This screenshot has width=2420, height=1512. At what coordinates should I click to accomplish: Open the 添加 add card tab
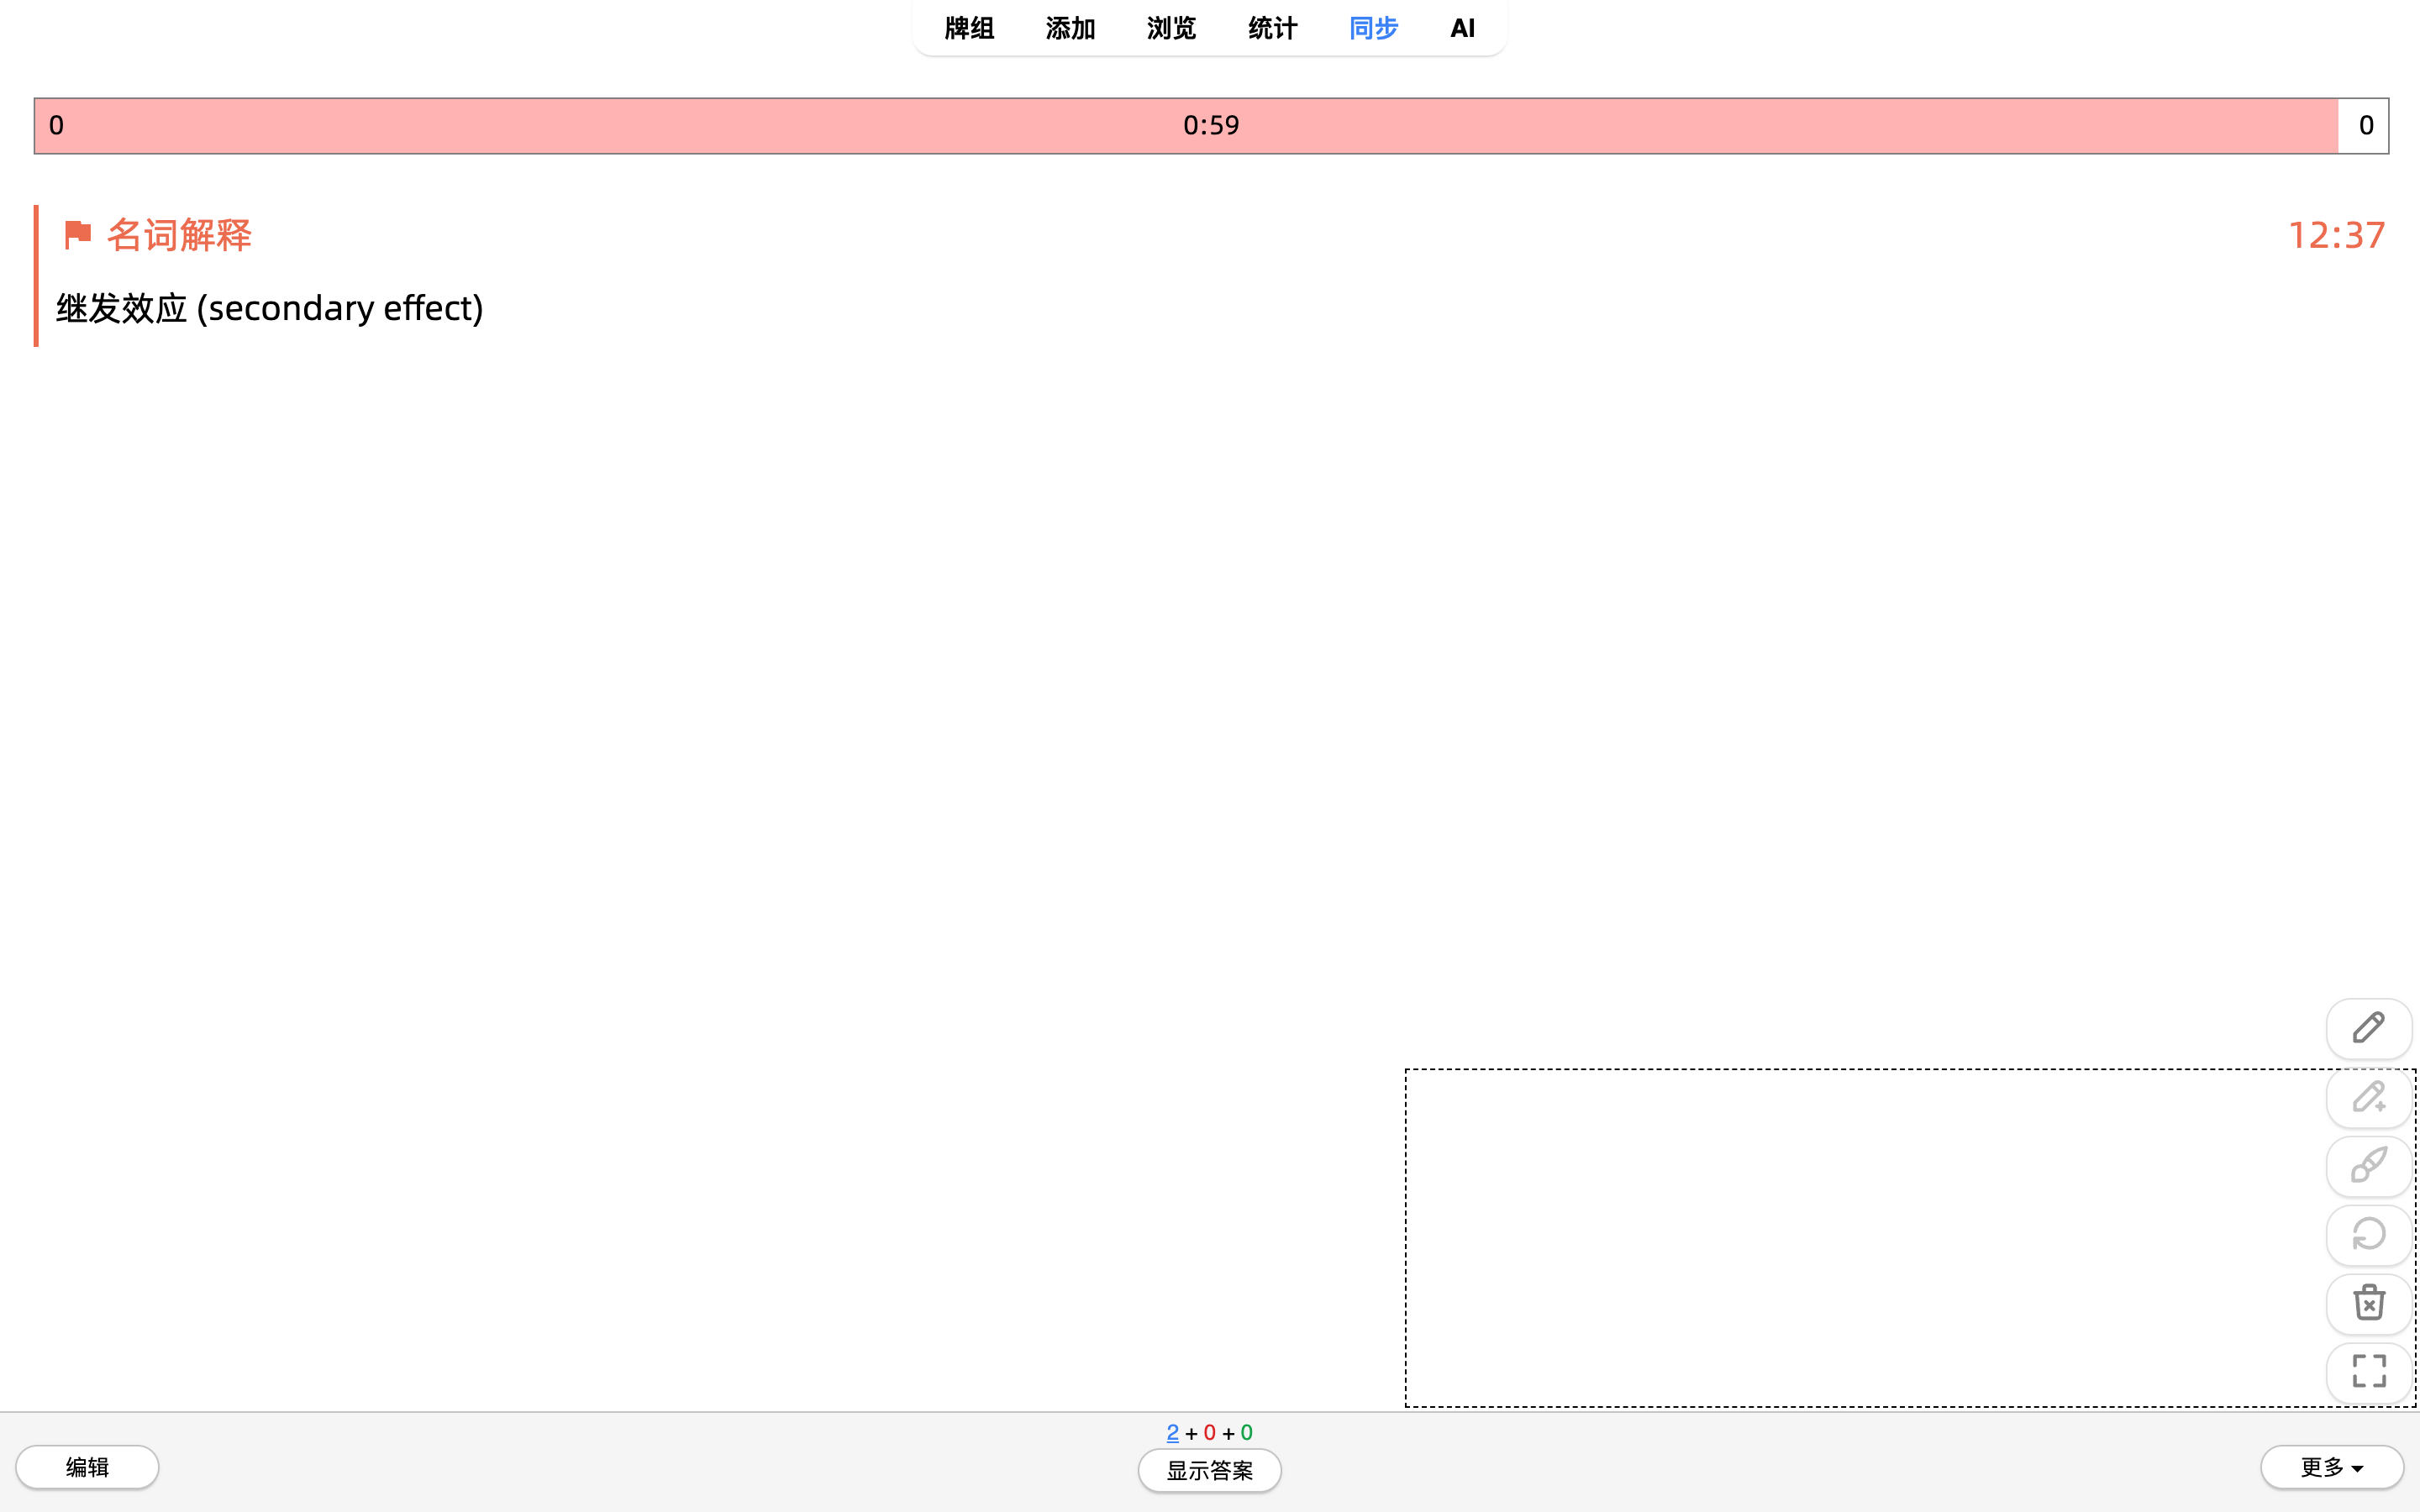(x=1070, y=28)
